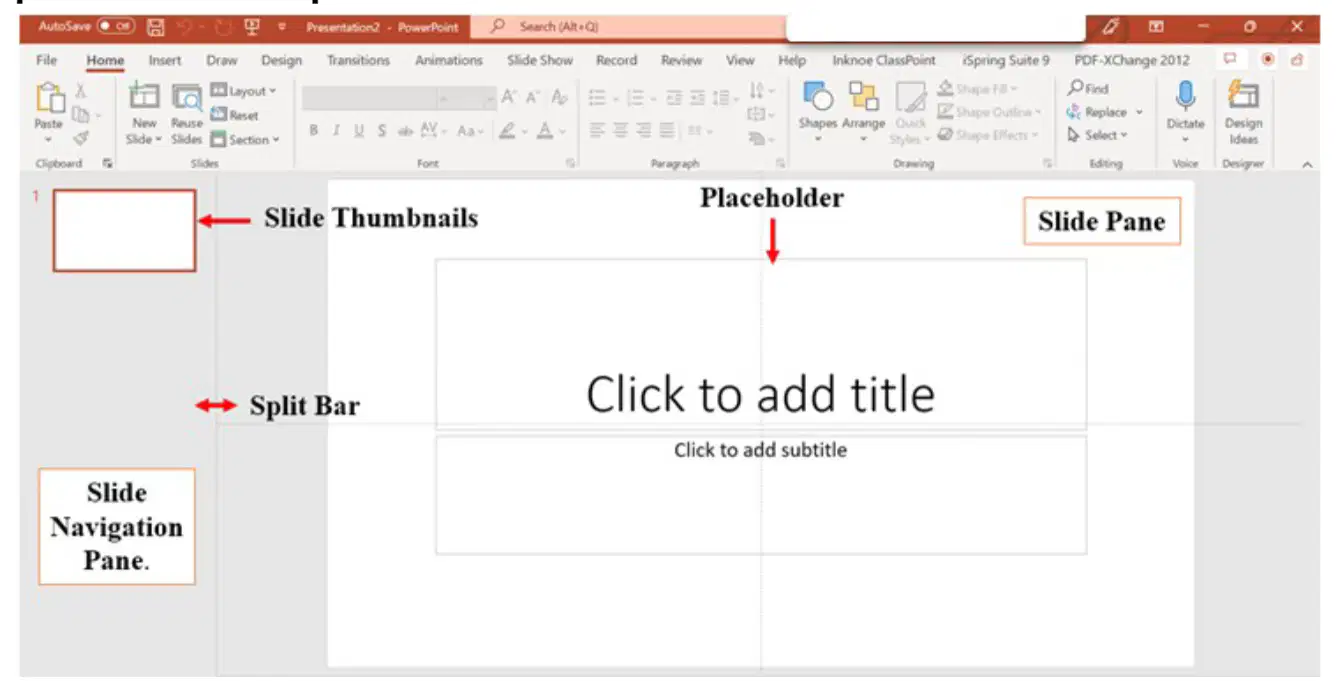Click the Shapes gallery icon

tap(818, 97)
